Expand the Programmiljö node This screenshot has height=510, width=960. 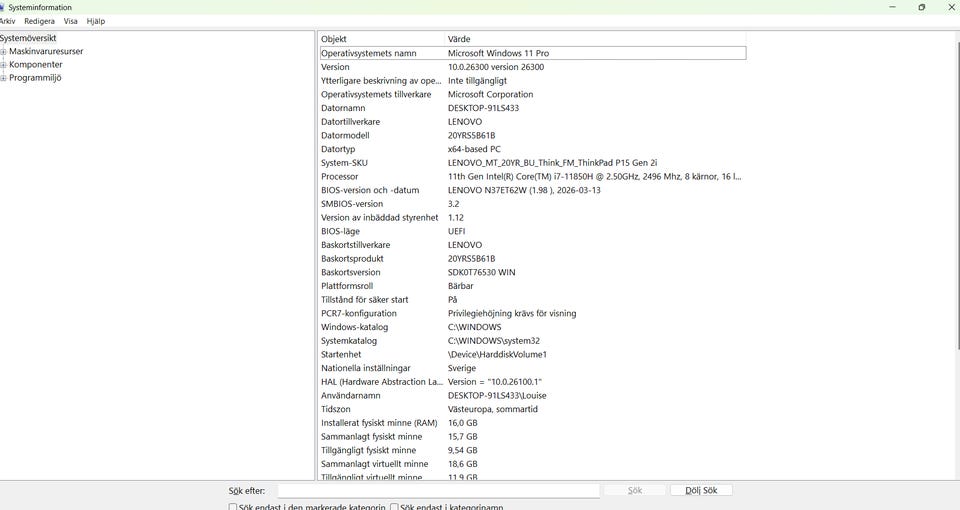pos(3,78)
